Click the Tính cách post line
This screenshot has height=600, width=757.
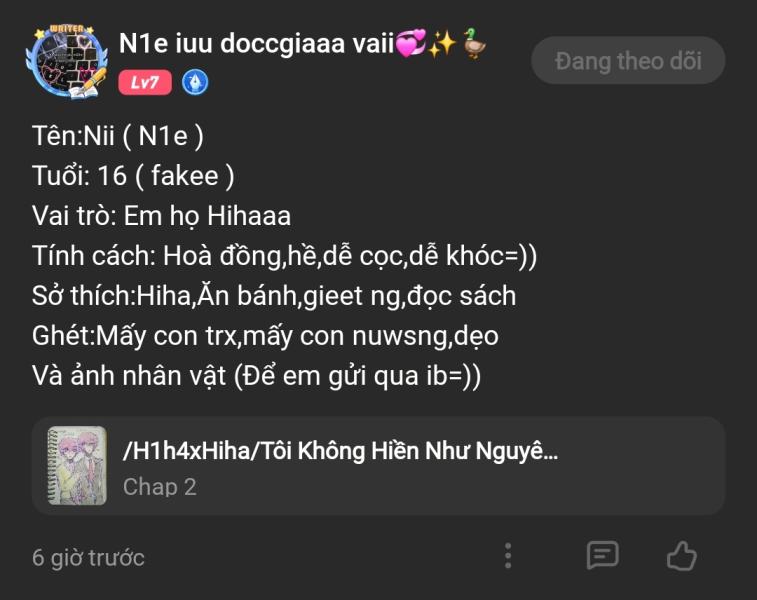click(284, 255)
